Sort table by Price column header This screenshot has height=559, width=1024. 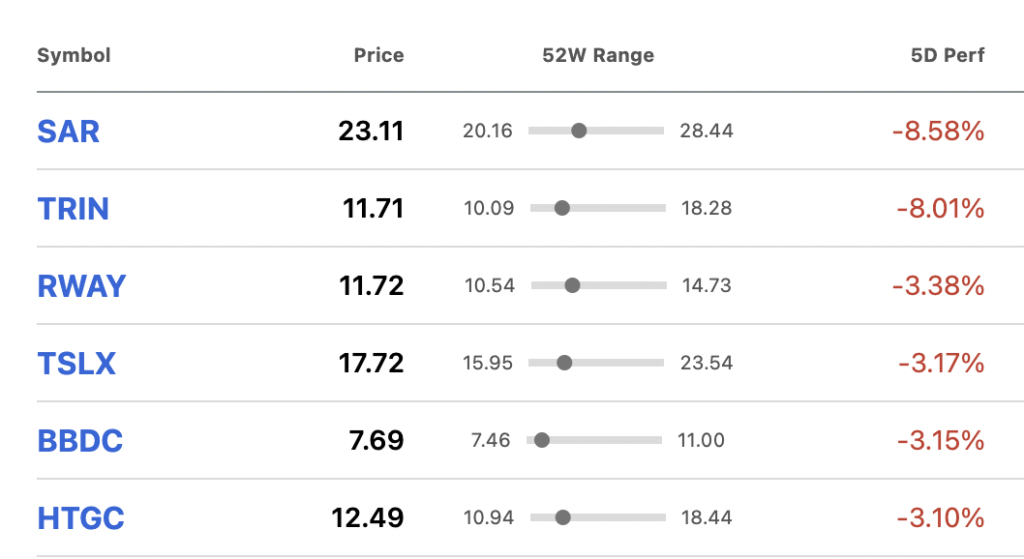(379, 55)
